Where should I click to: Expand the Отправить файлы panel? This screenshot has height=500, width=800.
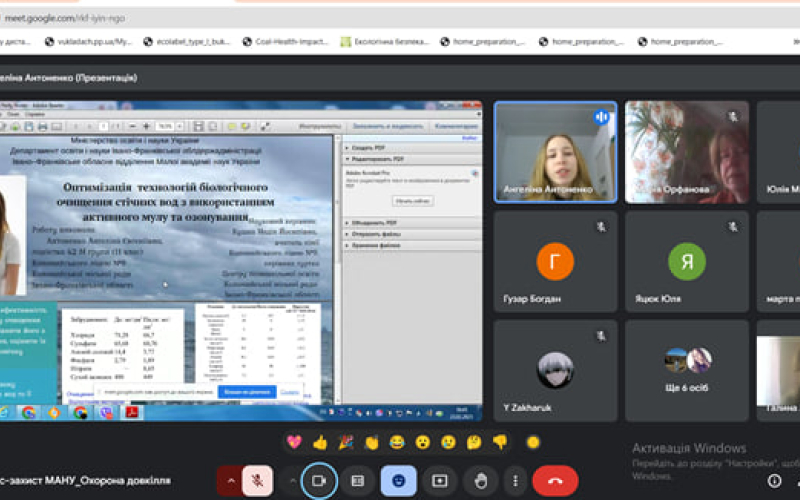pos(411,234)
